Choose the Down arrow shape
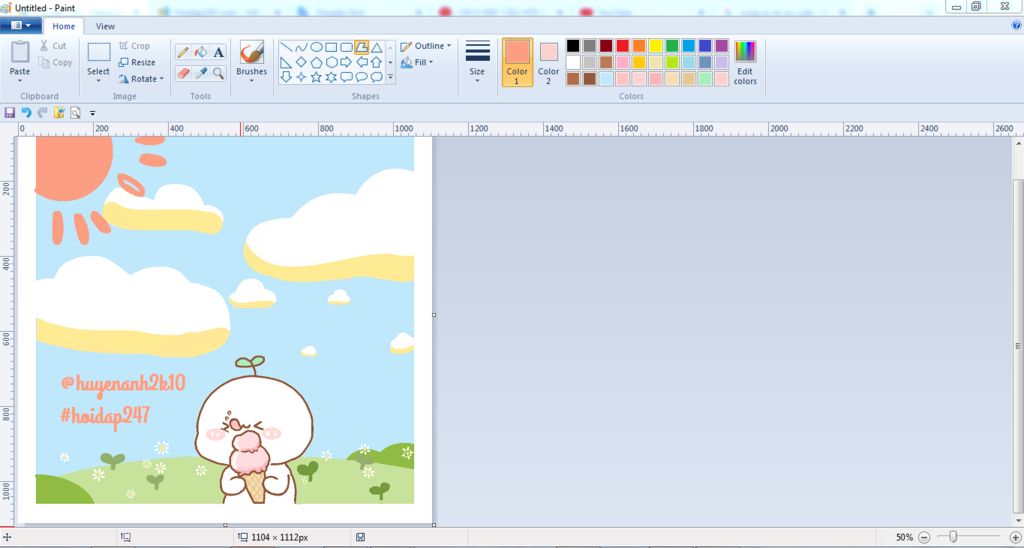The image size is (1024, 548). click(286, 77)
